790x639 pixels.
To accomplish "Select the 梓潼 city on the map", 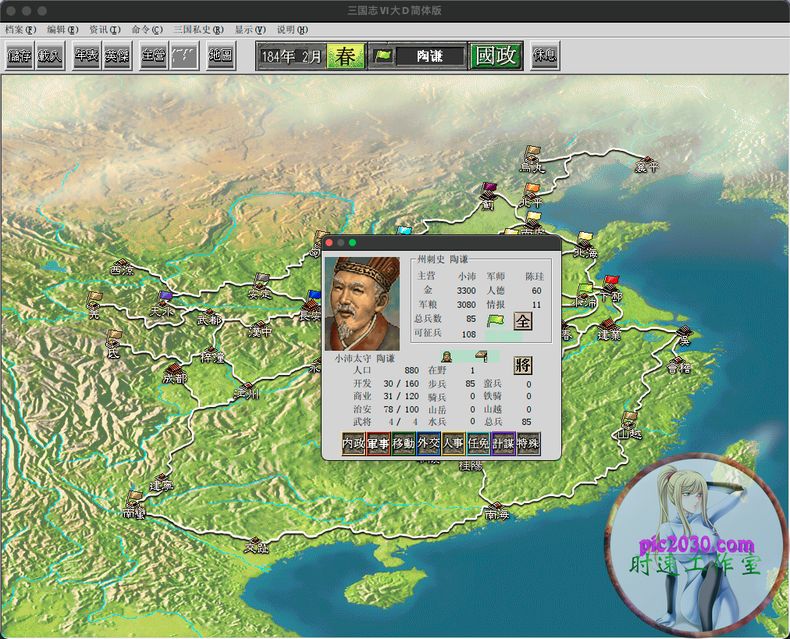I will 212,354.
